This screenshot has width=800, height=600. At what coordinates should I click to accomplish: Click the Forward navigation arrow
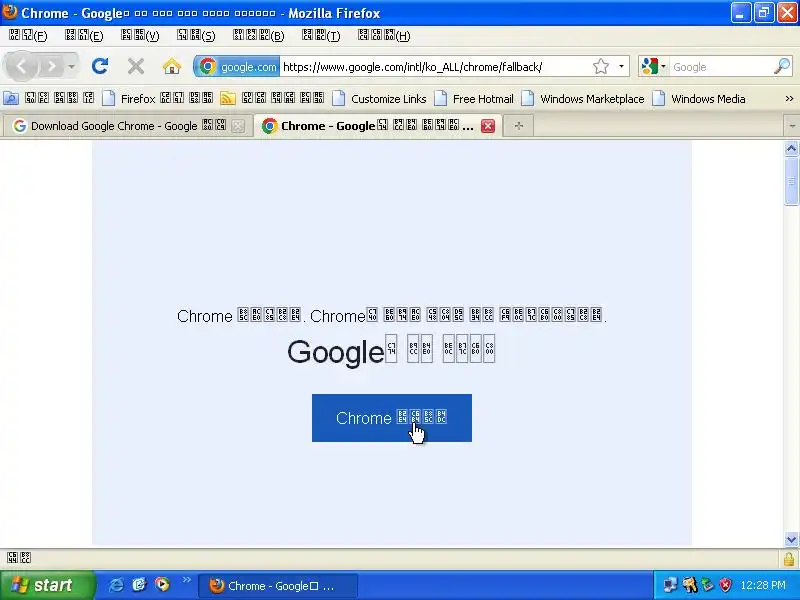pyautogui.click(x=52, y=66)
